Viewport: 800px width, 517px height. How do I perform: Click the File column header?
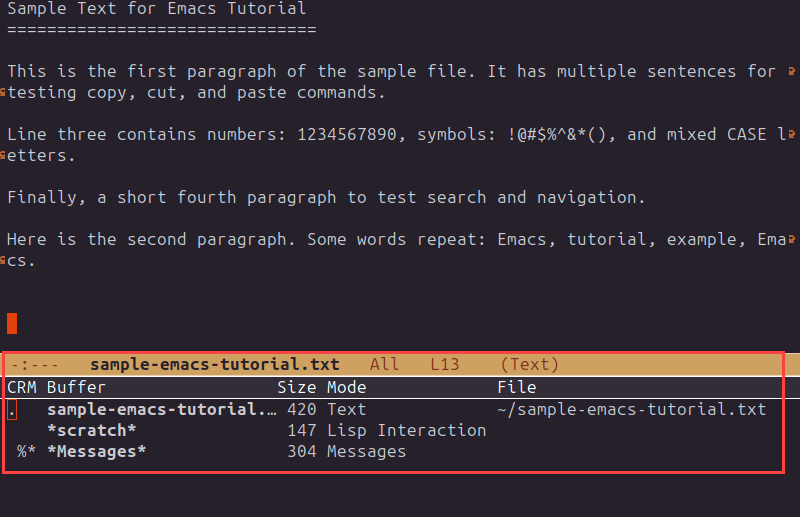click(x=516, y=387)
